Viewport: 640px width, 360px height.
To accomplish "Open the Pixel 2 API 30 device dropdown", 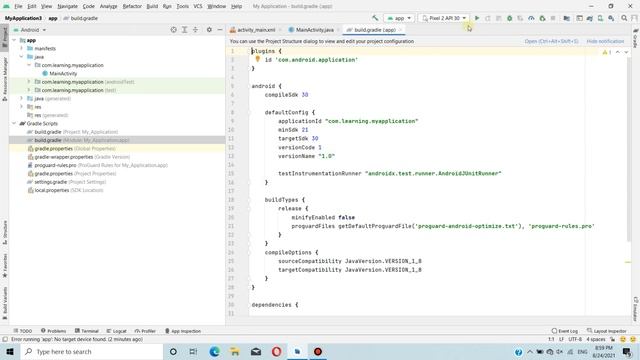I will tap(444, 18).
